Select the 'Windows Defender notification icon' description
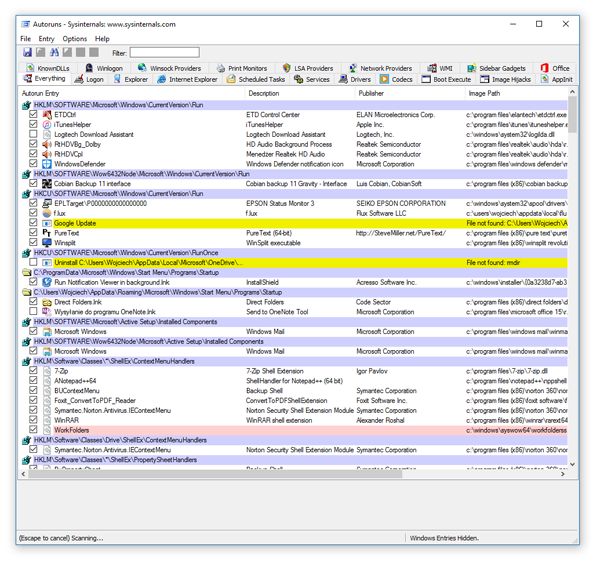Screen dimensions: 600x563 [295, 164]
